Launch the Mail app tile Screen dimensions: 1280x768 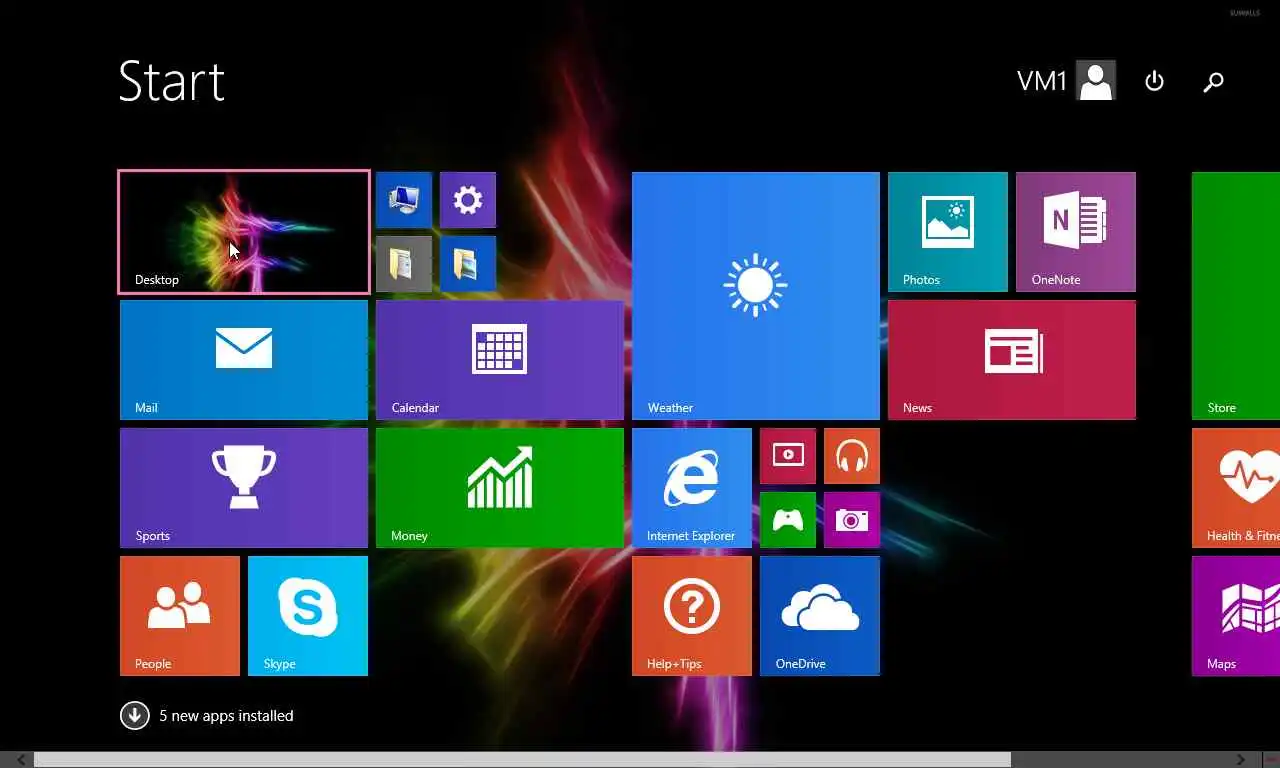tap(244, 360)
